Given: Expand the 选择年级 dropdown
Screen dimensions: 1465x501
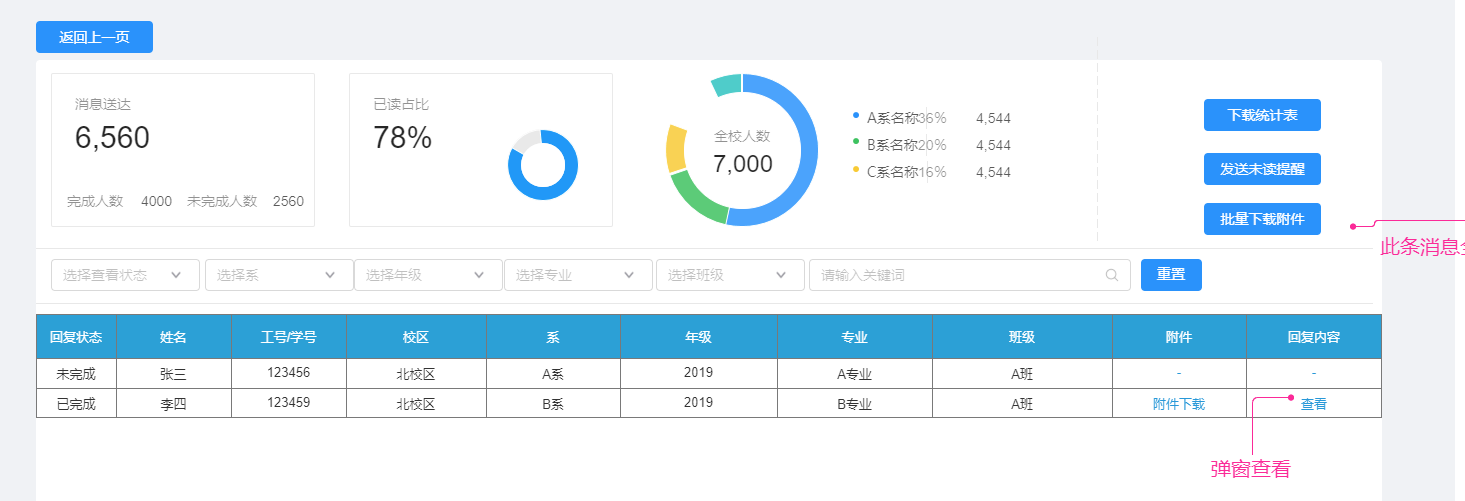Looking at the screenshot, I should click(x=428, y=275).
